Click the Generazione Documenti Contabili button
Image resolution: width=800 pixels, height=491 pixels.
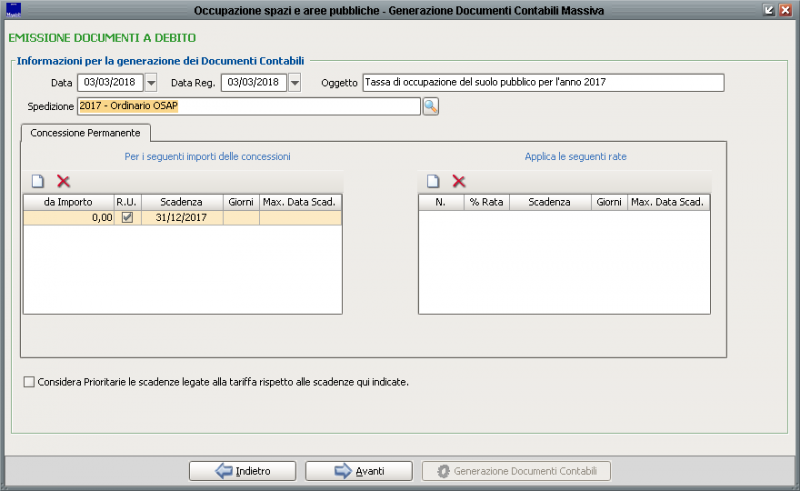pos(516,471)
